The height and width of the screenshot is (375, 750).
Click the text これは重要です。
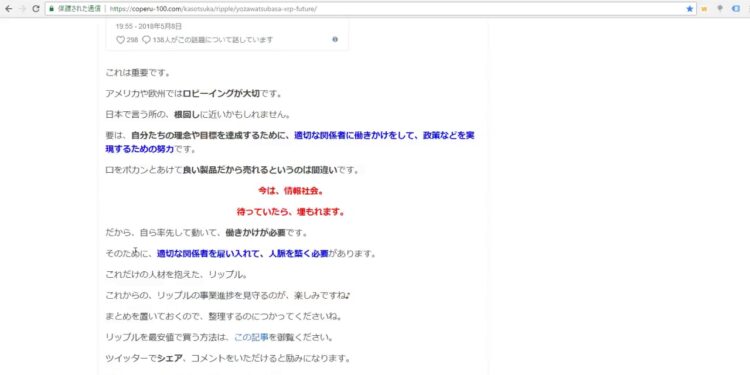(x=138, y=73)
